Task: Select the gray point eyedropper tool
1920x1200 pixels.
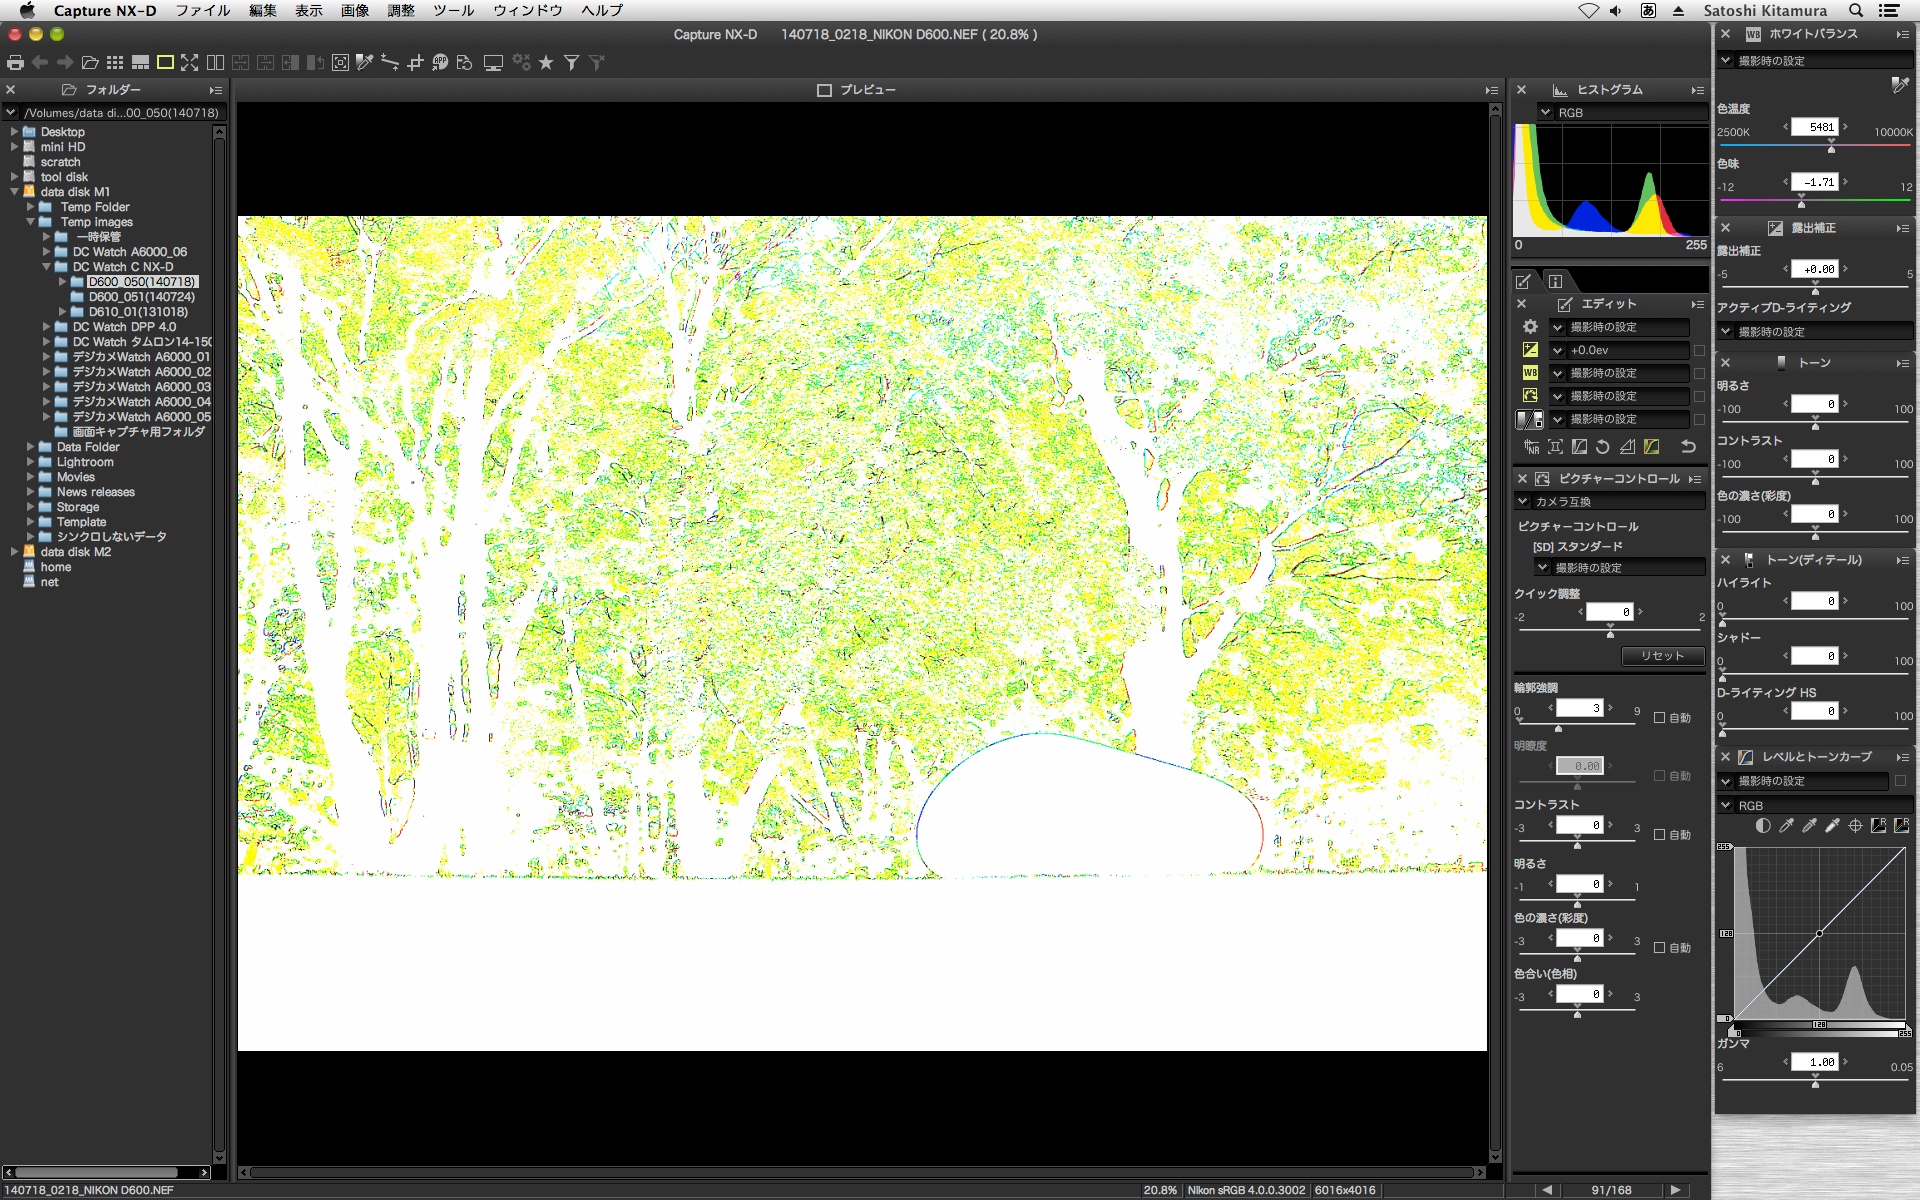Action: [1809, 826]
